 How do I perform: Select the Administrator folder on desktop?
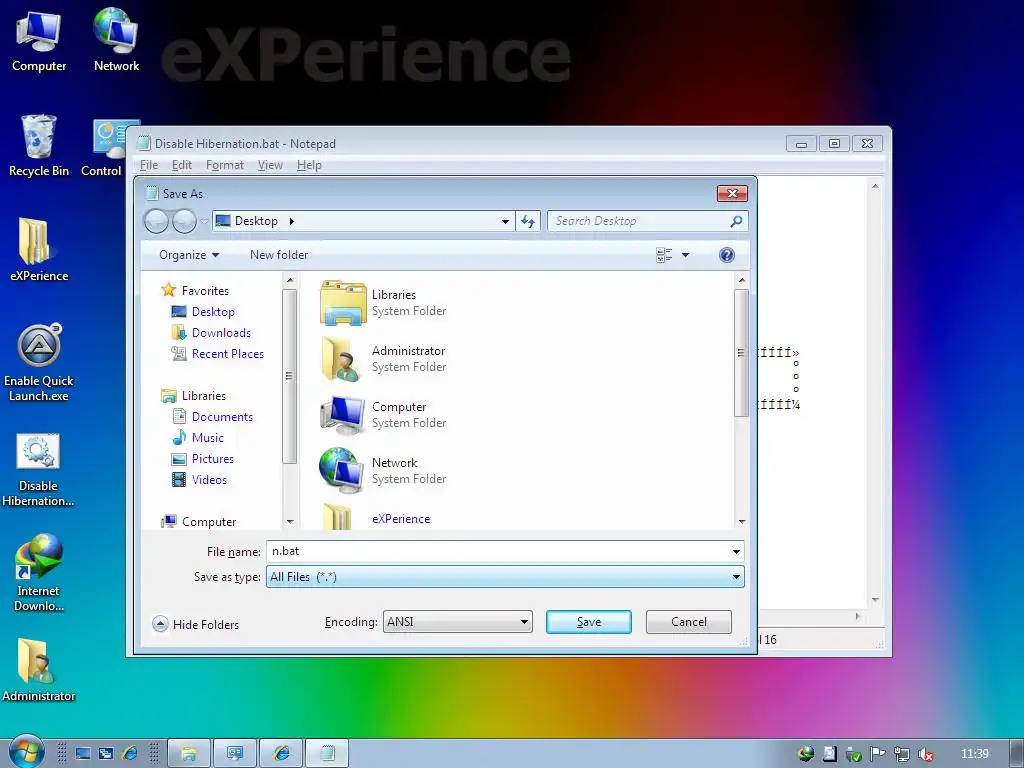point(39,670)
